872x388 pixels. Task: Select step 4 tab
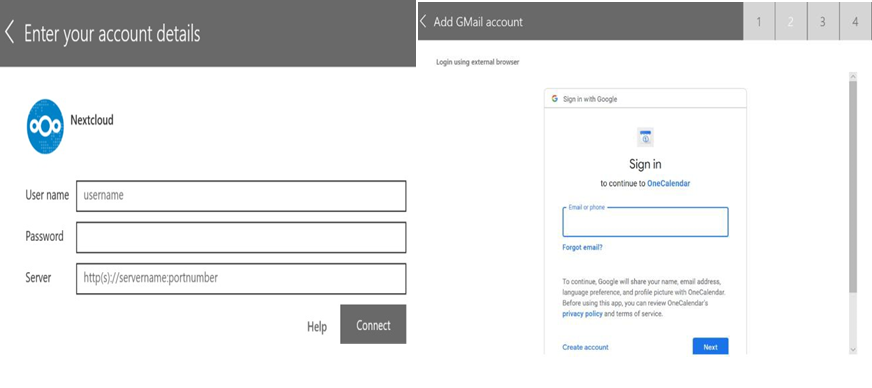tap(856, 22)
